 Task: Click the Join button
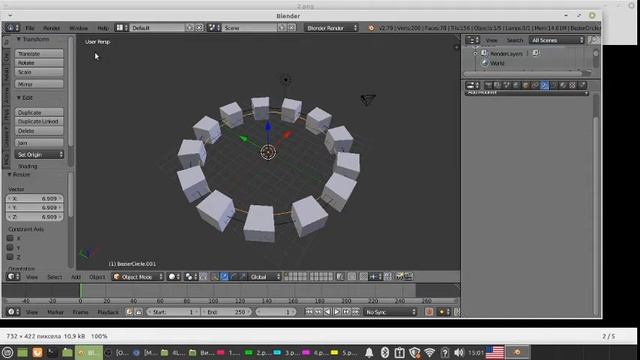click(x=39, y=143)
